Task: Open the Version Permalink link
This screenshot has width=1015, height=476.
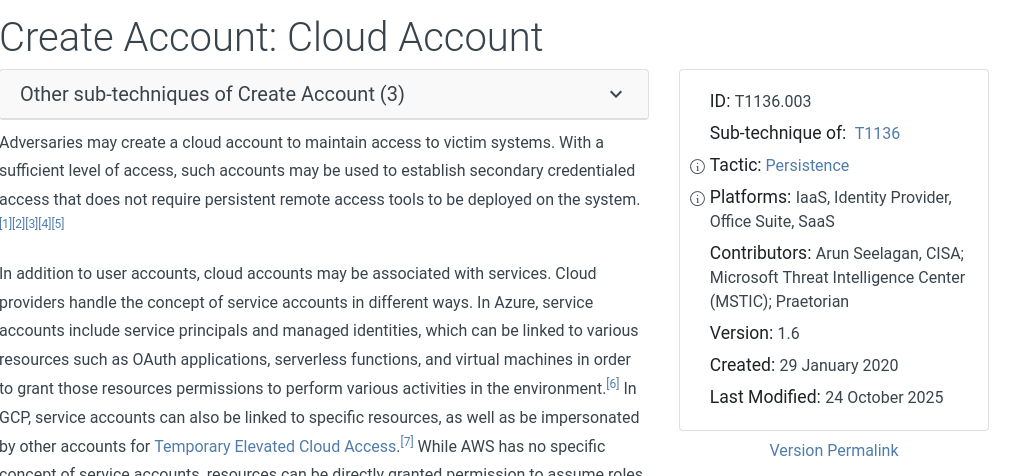Action: point(834,450)
